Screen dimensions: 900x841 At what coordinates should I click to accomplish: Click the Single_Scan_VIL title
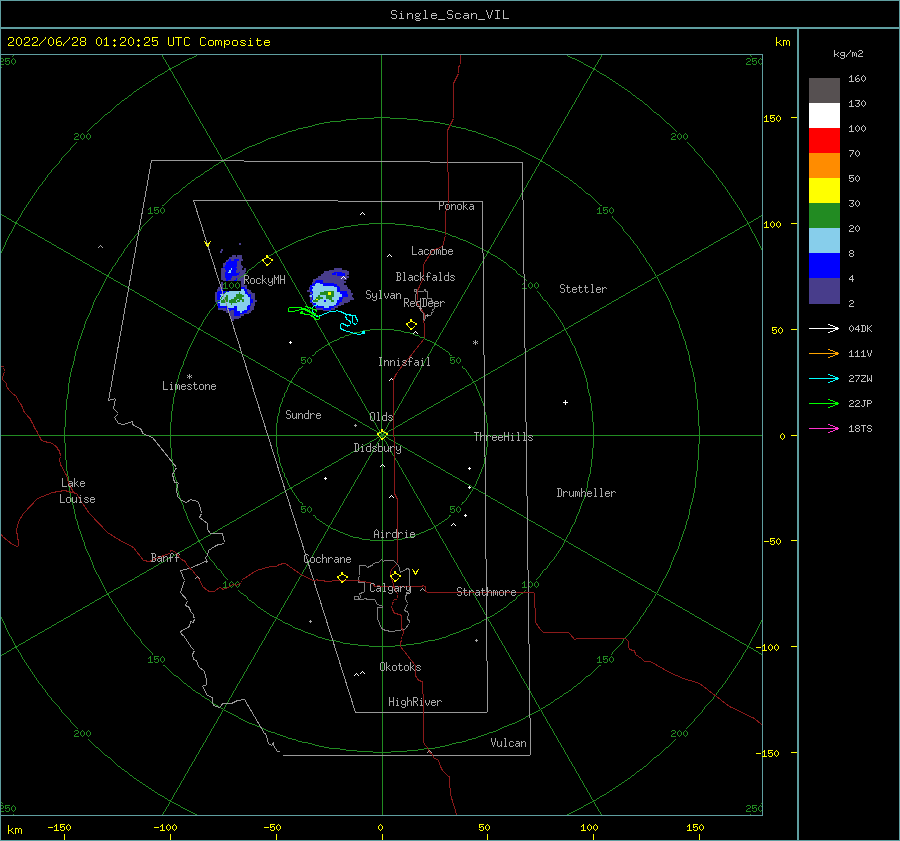pos(449,14)
